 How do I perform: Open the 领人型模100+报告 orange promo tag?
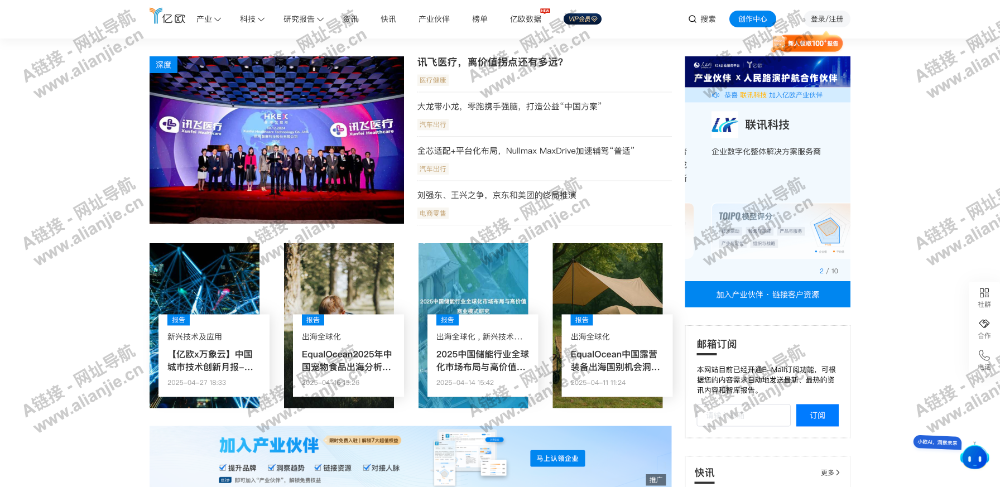pyautogui.click(x=808, y=43)
